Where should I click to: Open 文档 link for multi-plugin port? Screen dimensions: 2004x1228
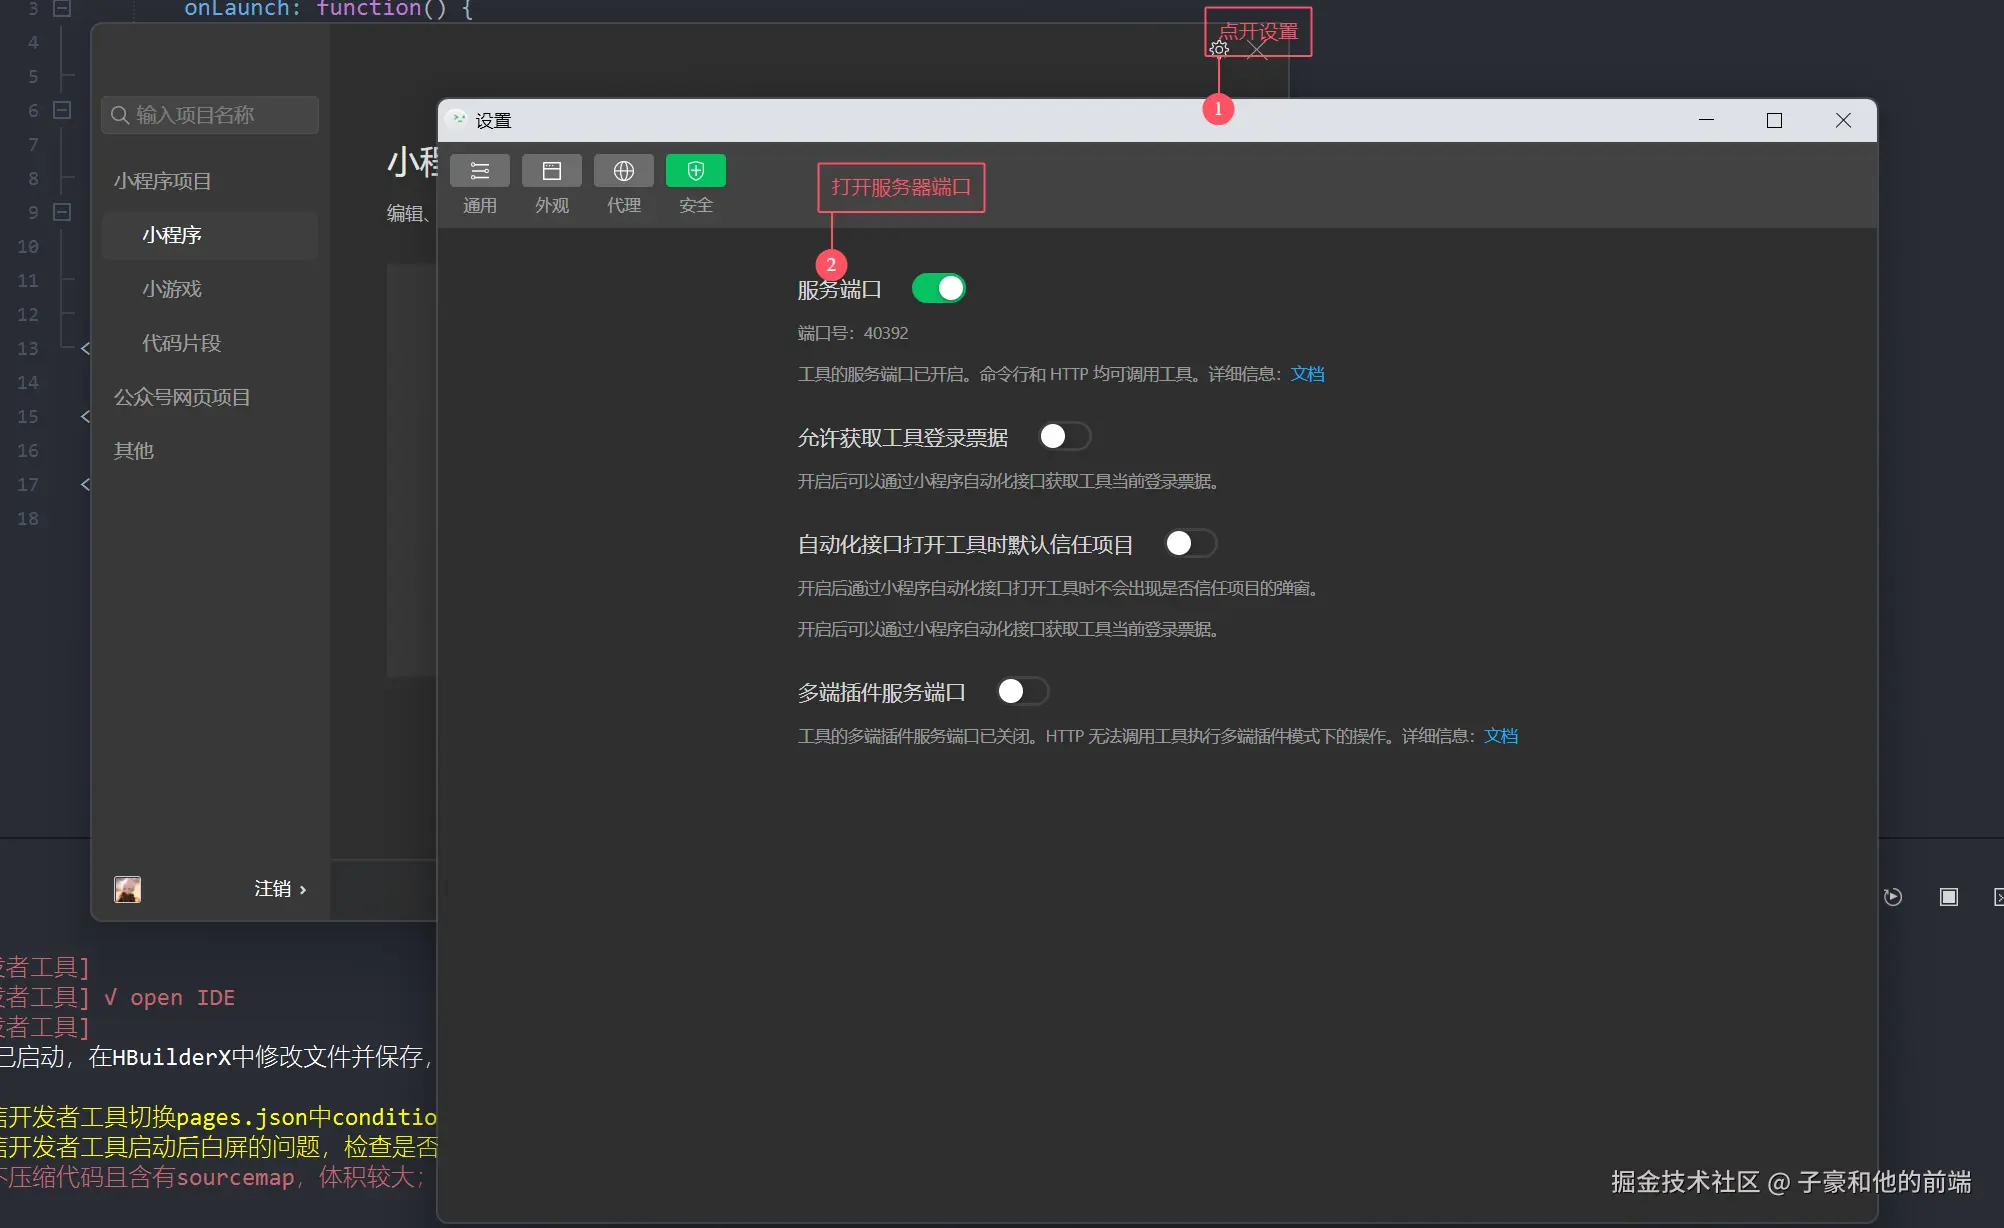[x=1501, y=736]
